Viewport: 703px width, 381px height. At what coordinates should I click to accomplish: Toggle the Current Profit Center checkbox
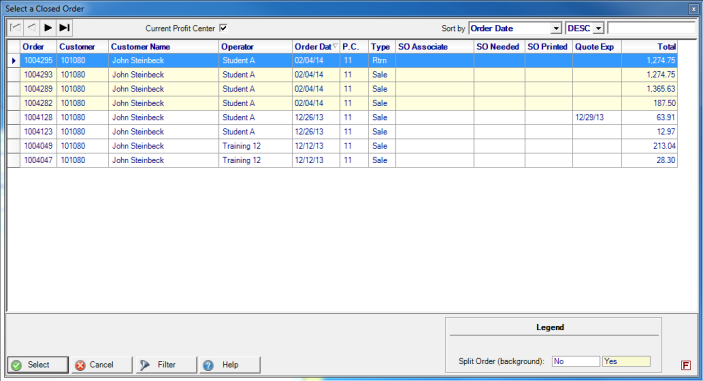click(223, 28)
